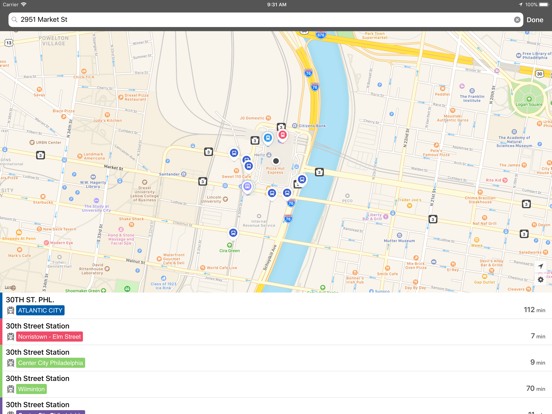Tap the bus stop marker on the river bridge
Image resolution: width=552 pixels, height=414 pixels.
coord(319,172)
